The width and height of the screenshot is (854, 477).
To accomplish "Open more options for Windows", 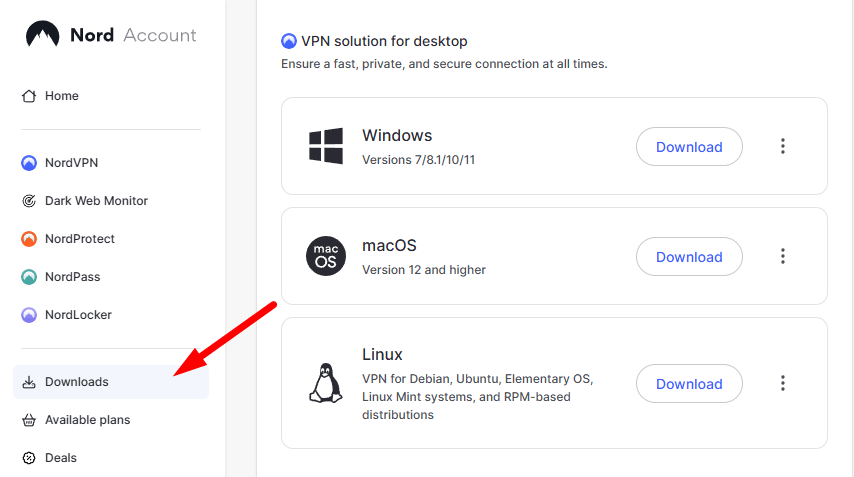I will click(x=783, y=146).
